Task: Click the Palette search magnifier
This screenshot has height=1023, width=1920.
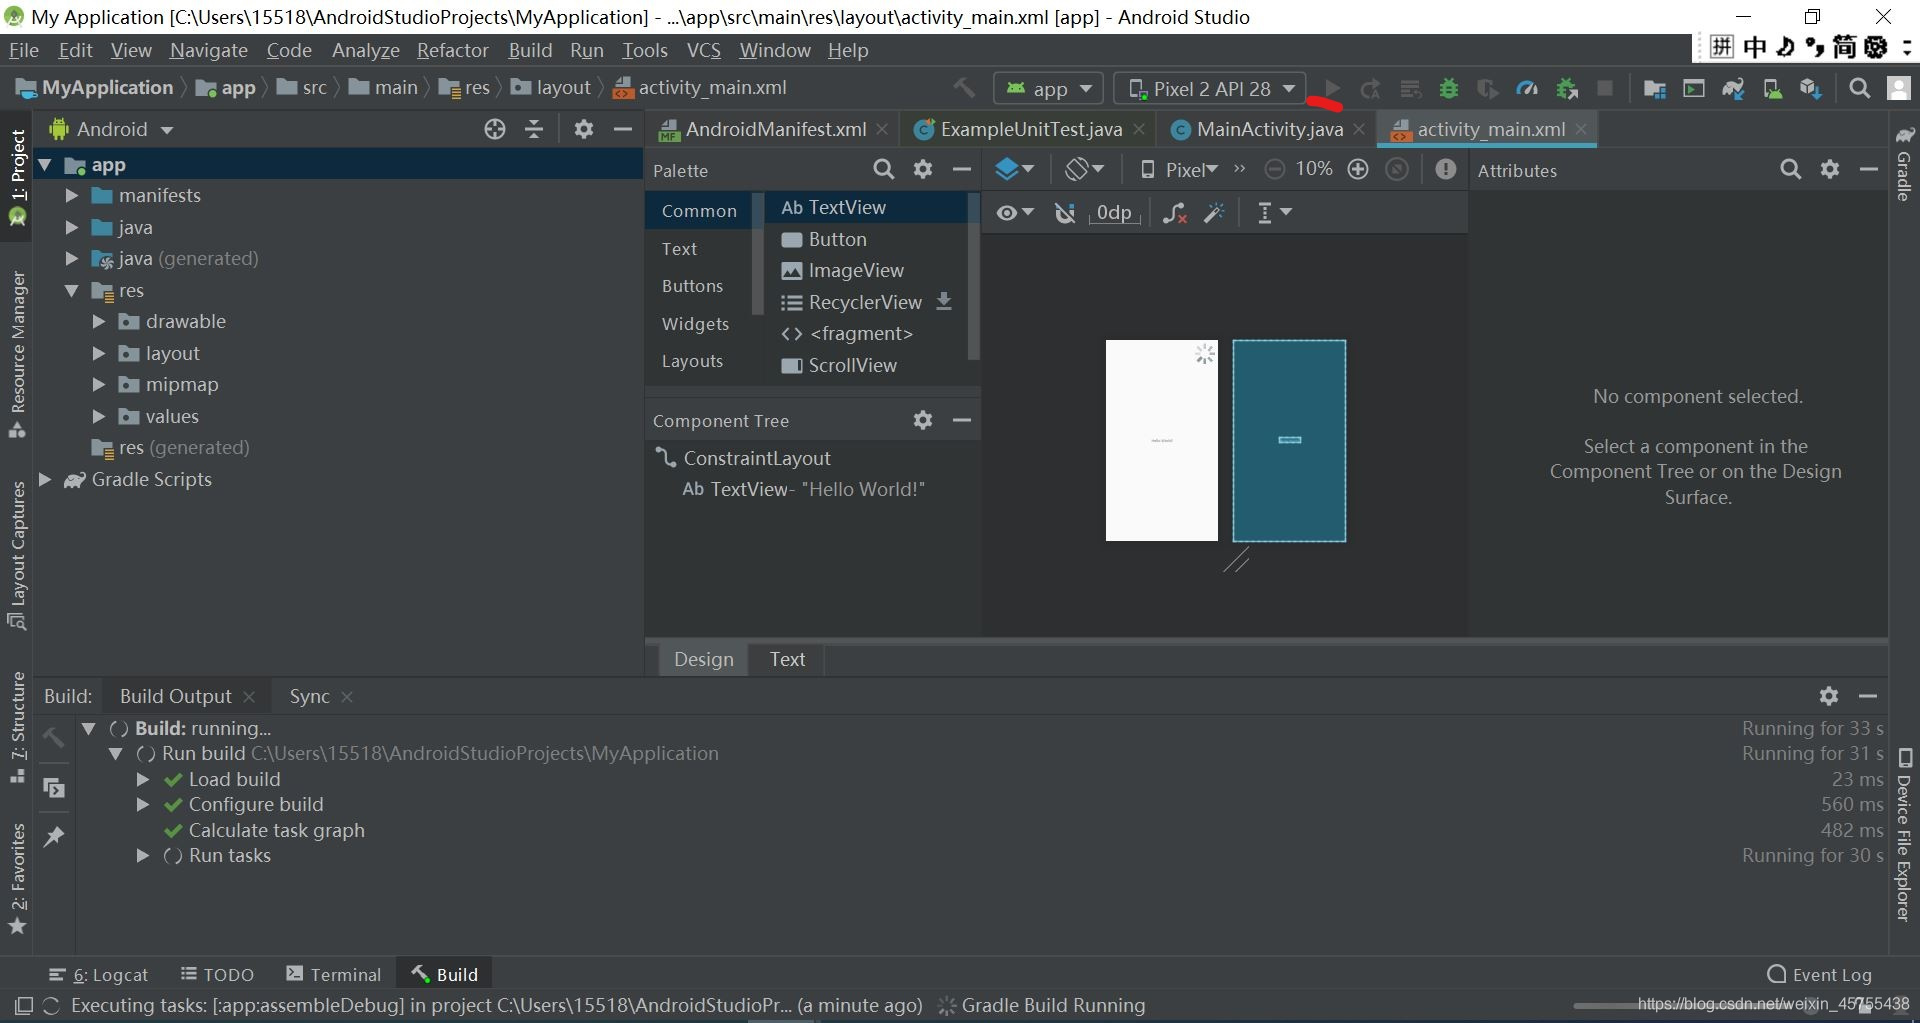Action: pyautogui.click(x=883, y=170)
